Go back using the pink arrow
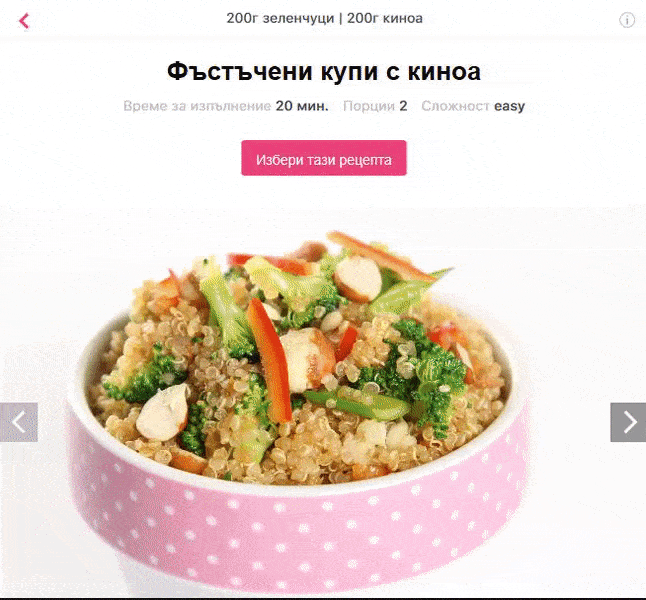Viewport: 646px width, 600px height. point(24,21)
